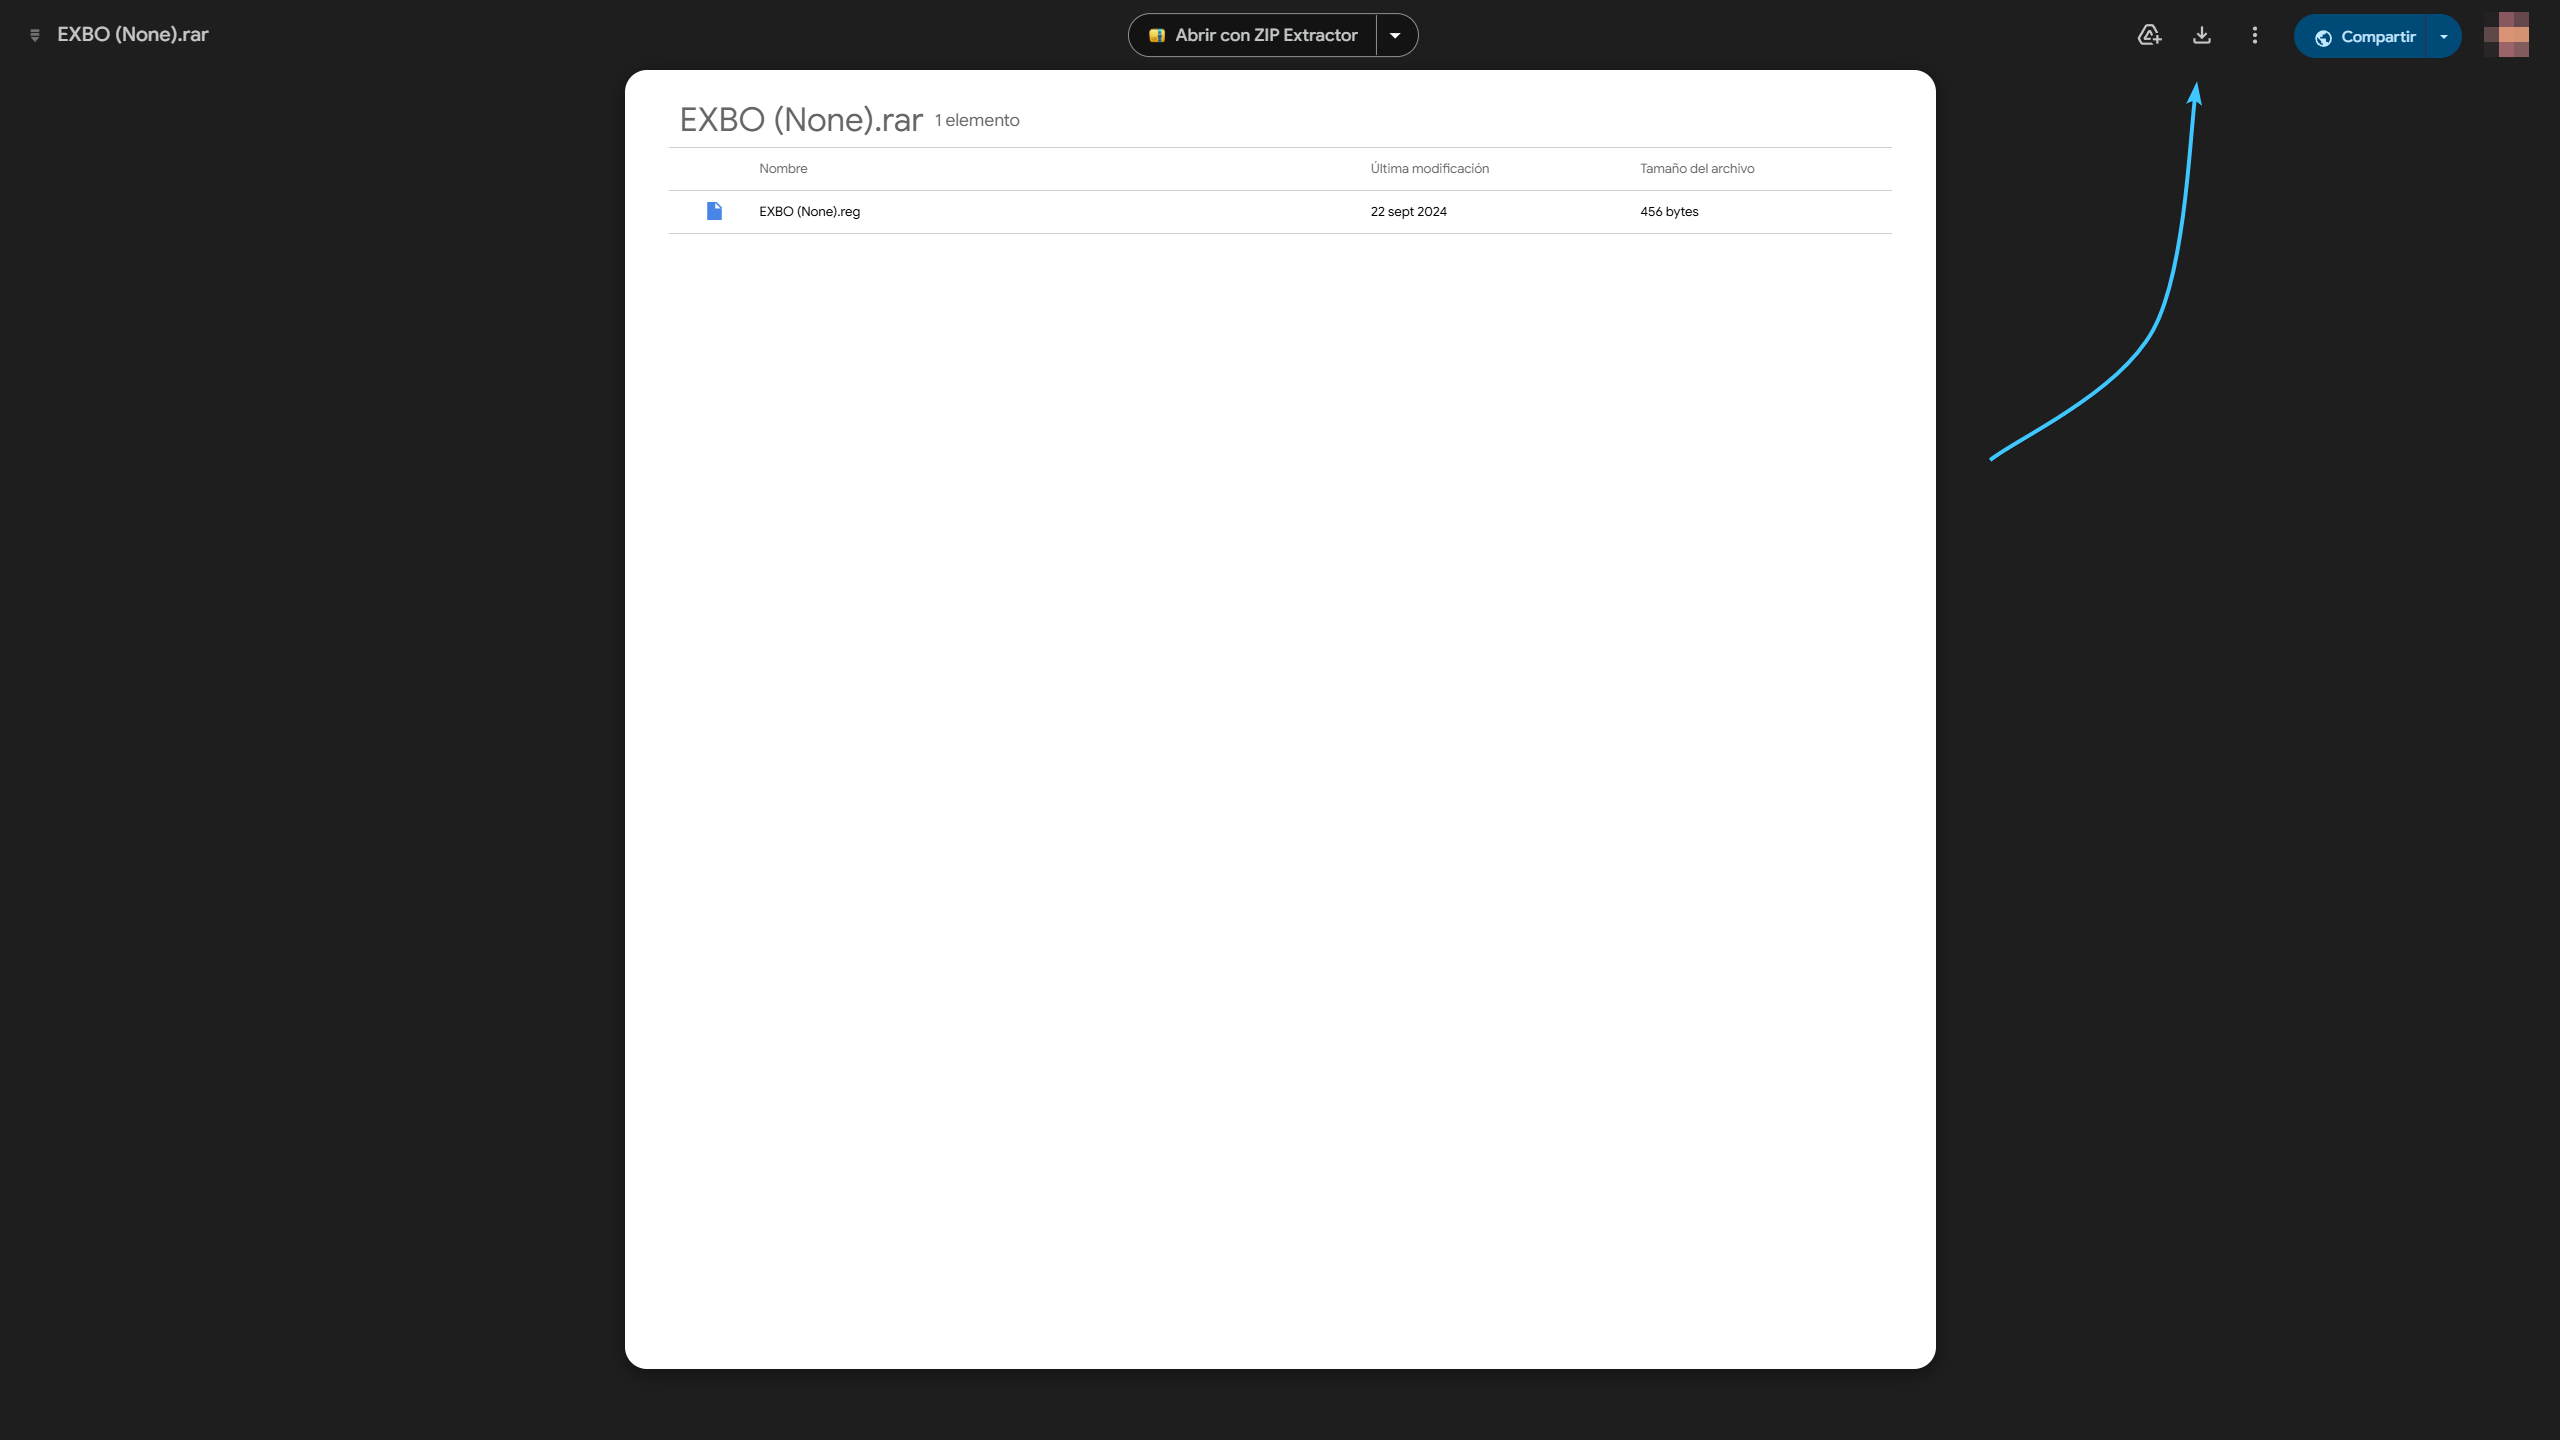The image size is (2560, 1440).
Task: Expand the open-with dropdown arrow
Action: coord(1395,35)
